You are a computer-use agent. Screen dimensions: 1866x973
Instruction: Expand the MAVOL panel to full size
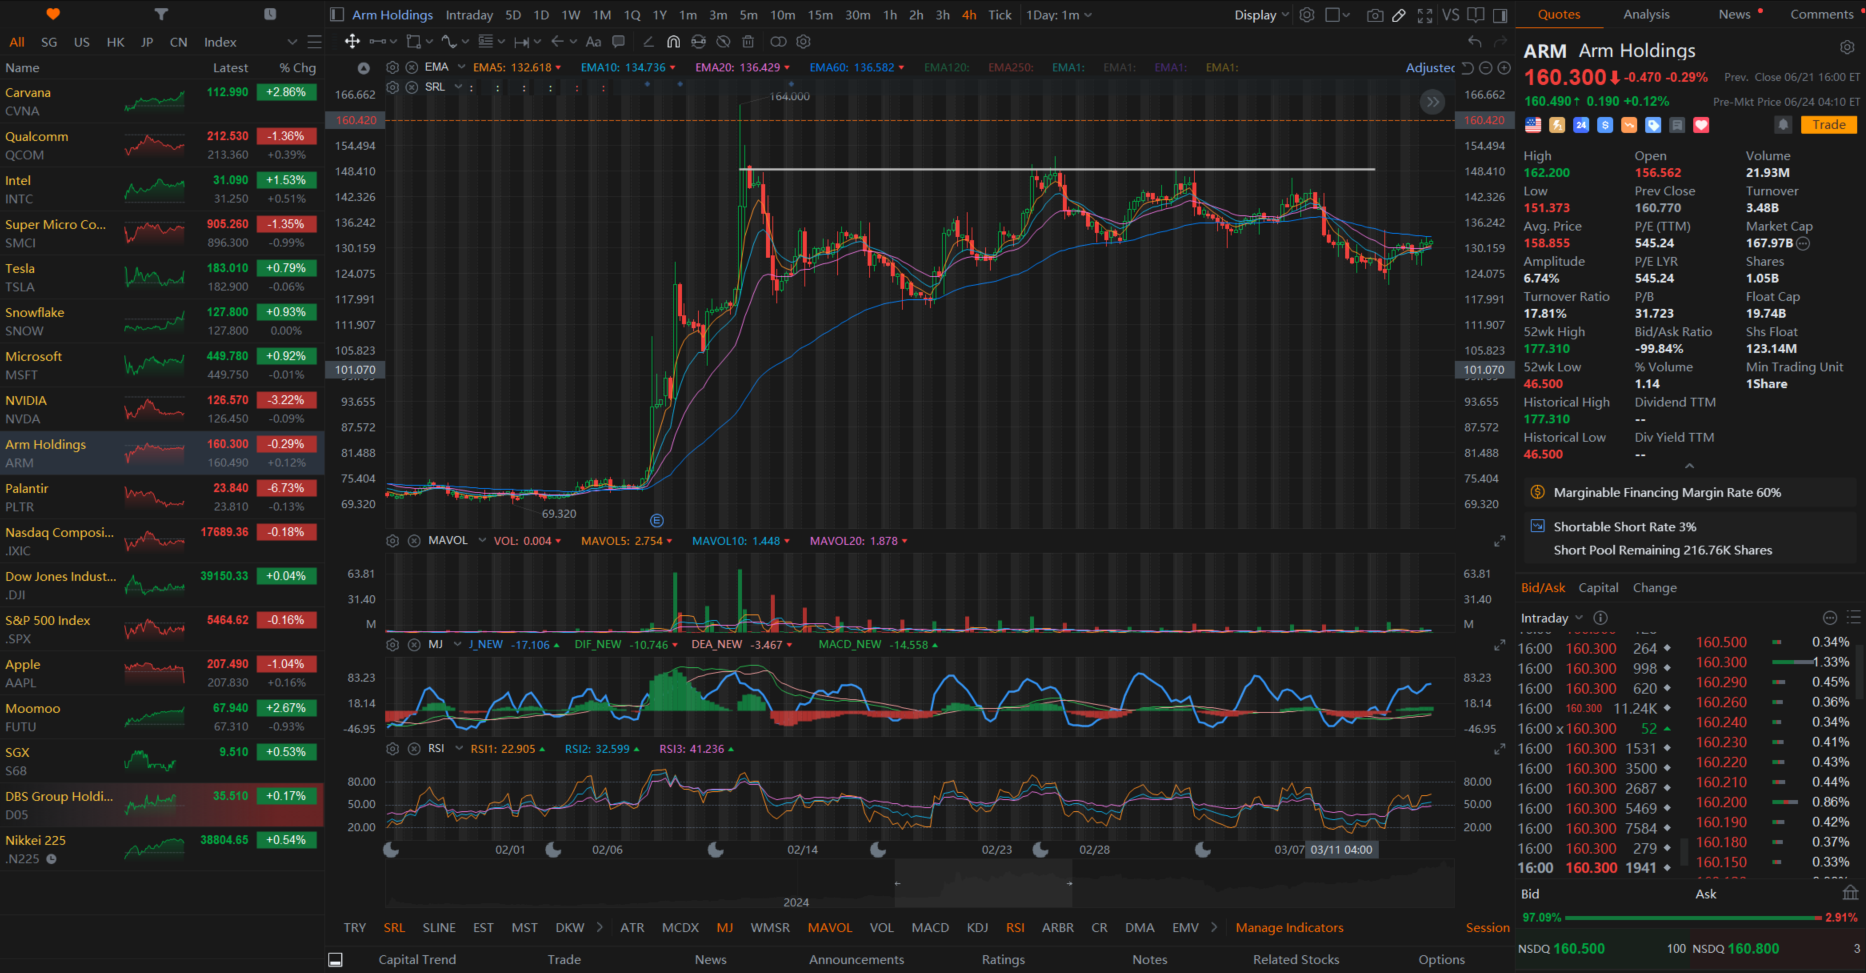click(1499, 541)
